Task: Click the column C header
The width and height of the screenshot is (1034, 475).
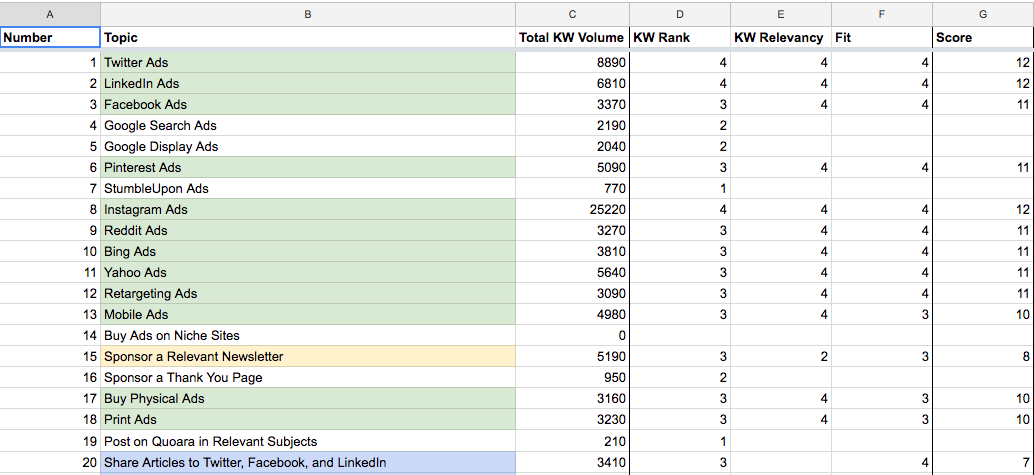Action: point(572,14)
